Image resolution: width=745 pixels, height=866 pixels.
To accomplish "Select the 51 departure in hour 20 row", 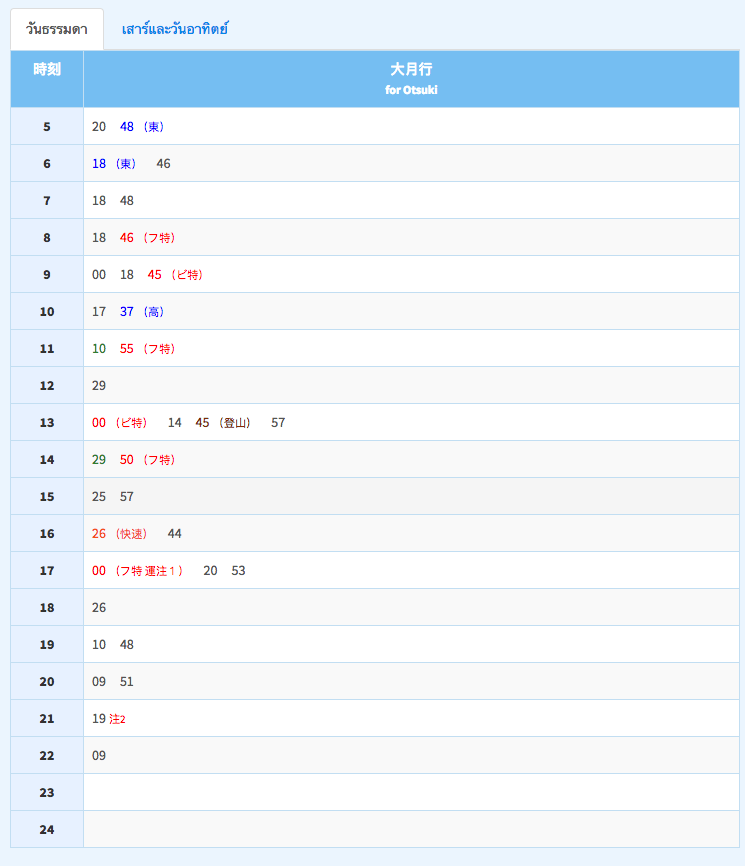I will tap(127, 682).
